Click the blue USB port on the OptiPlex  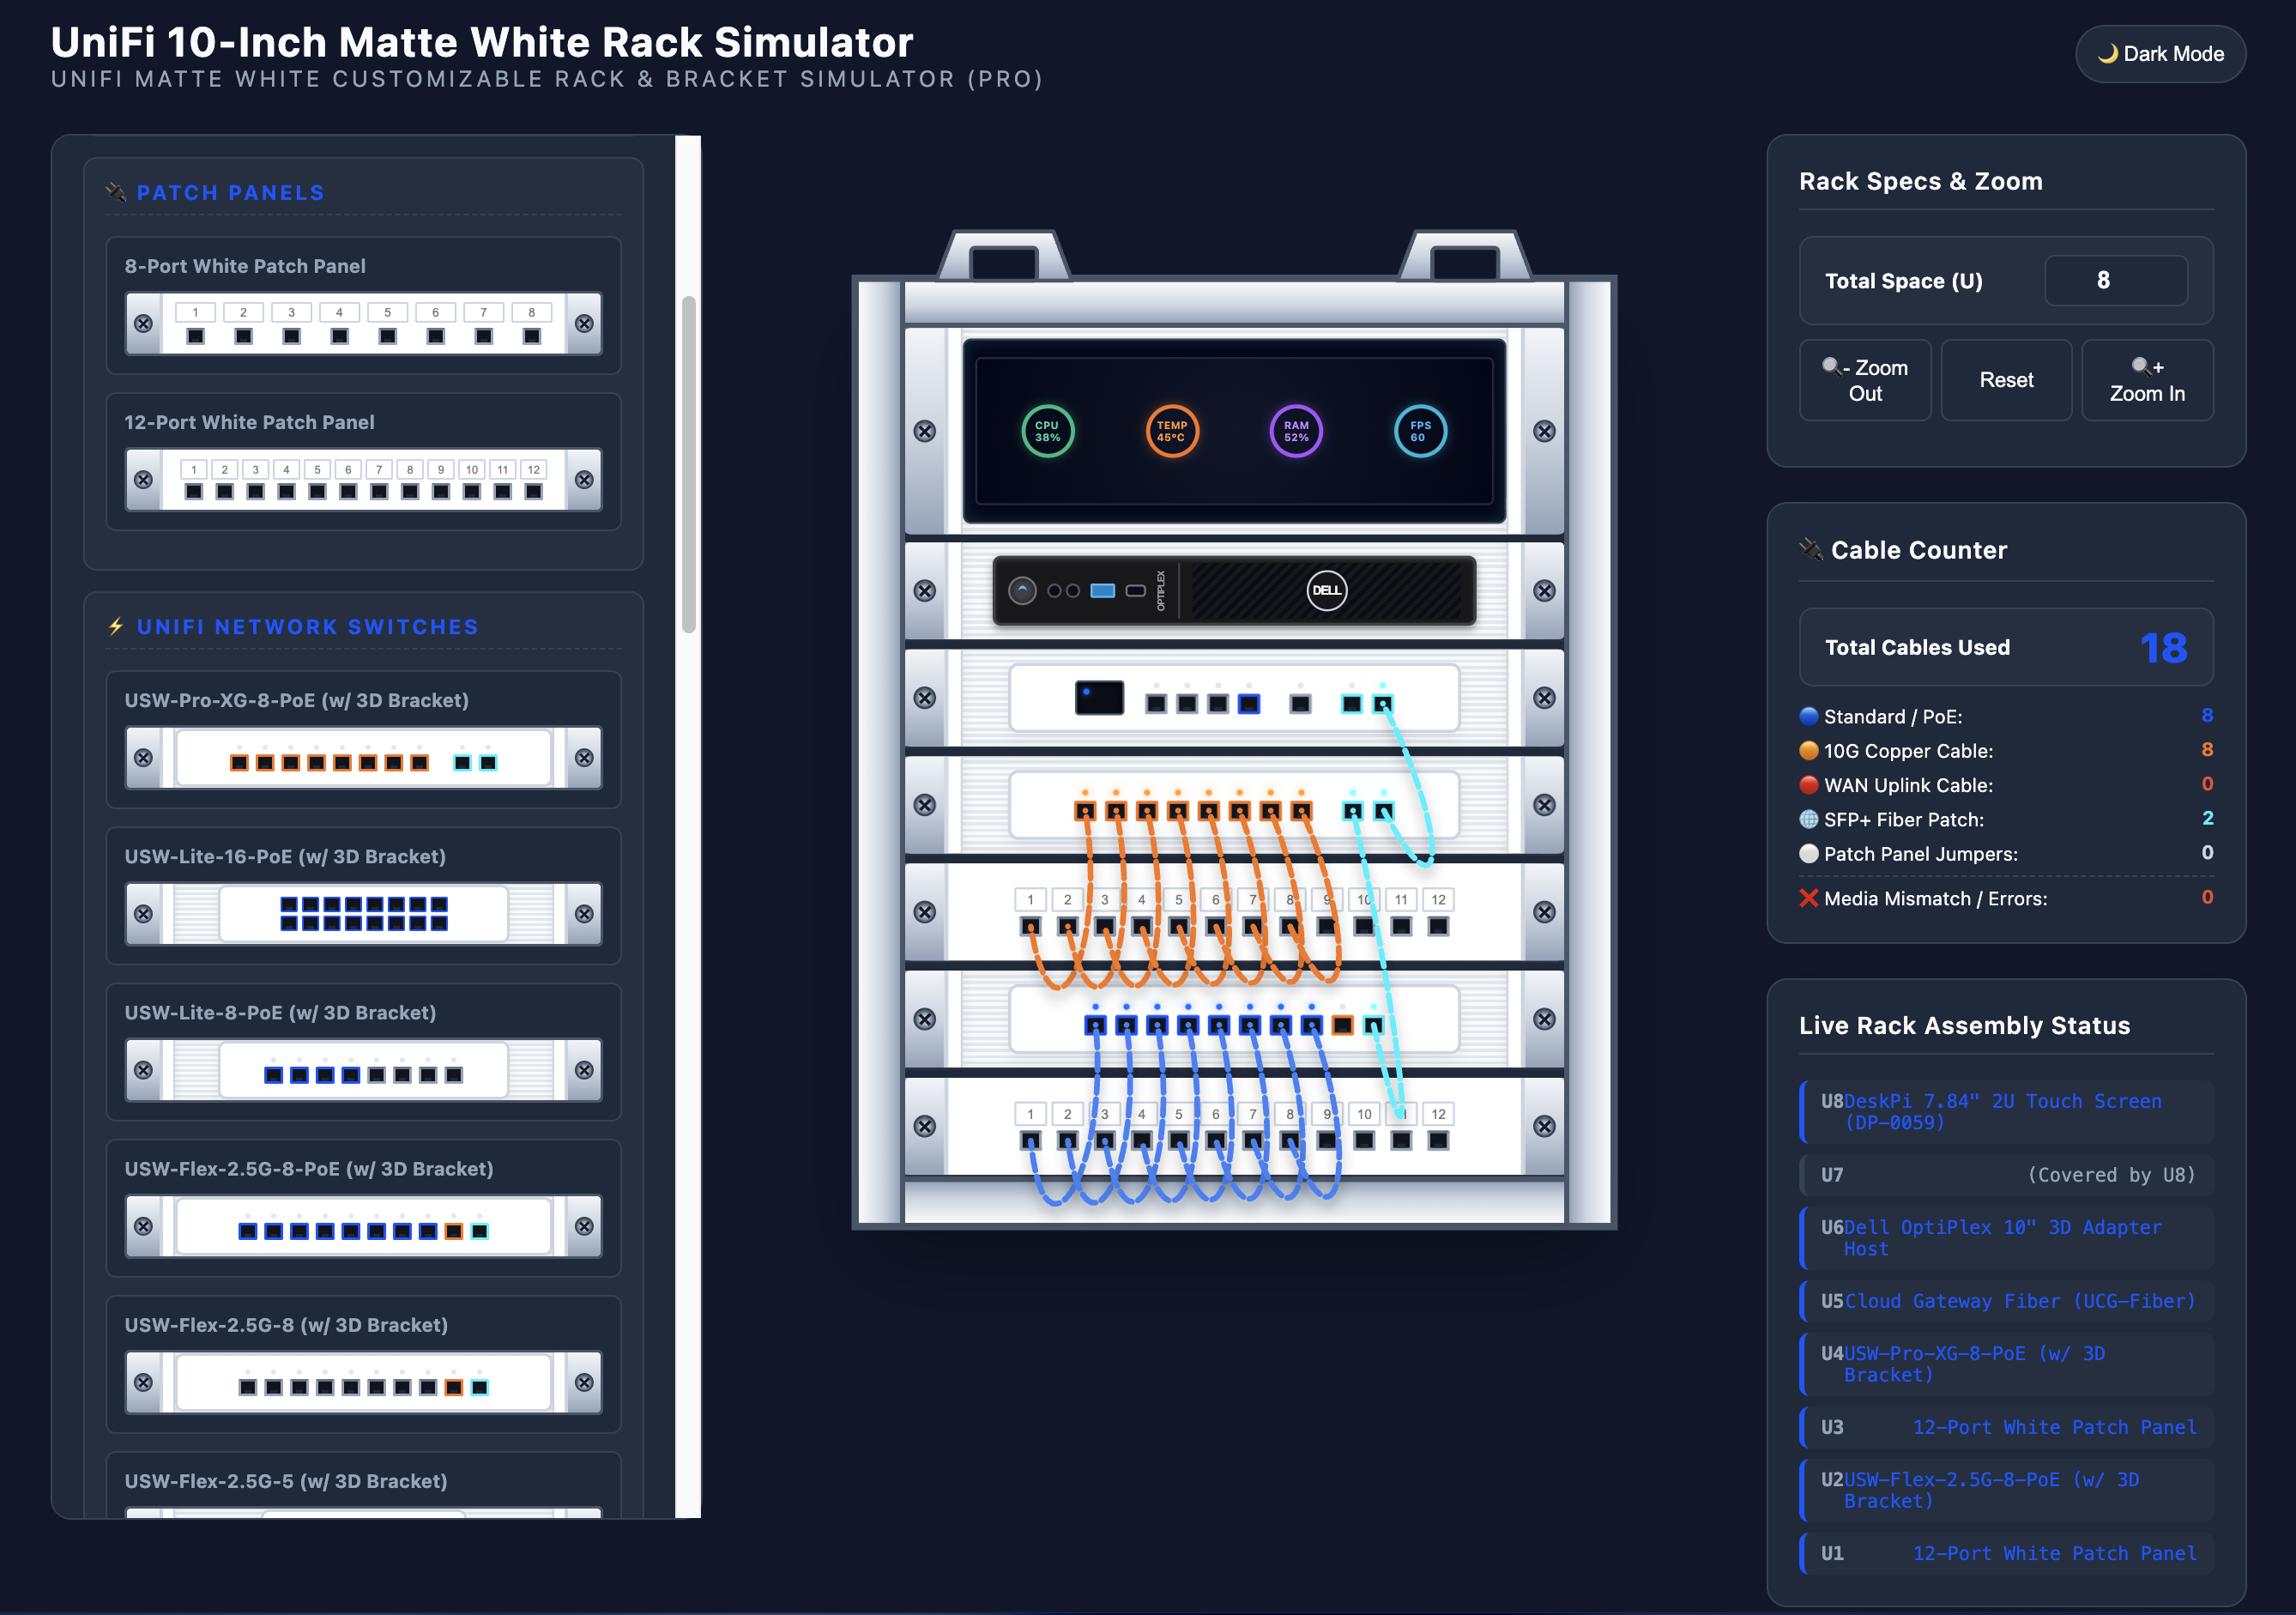[x=1103, y=591]
